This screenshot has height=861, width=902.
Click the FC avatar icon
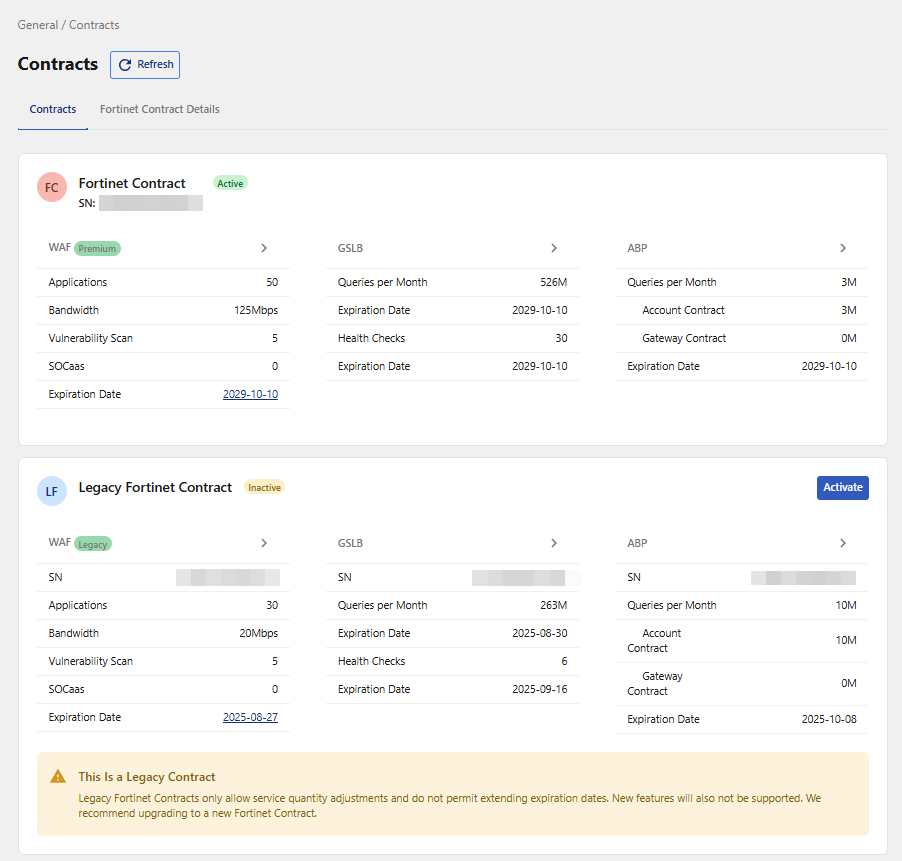tap(52, 187)
